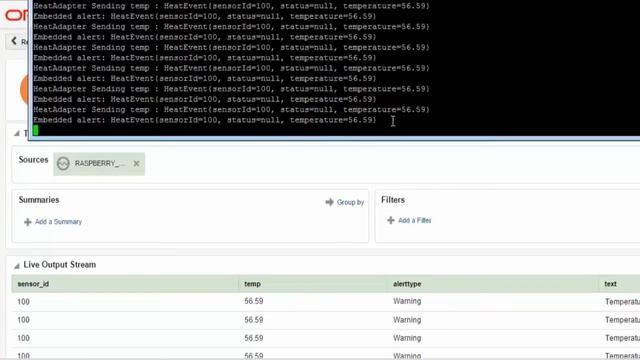Viewport: 640px width, 360px height.
Task: Select the second row's Warning cell
Action: click(x=407, y=320)
